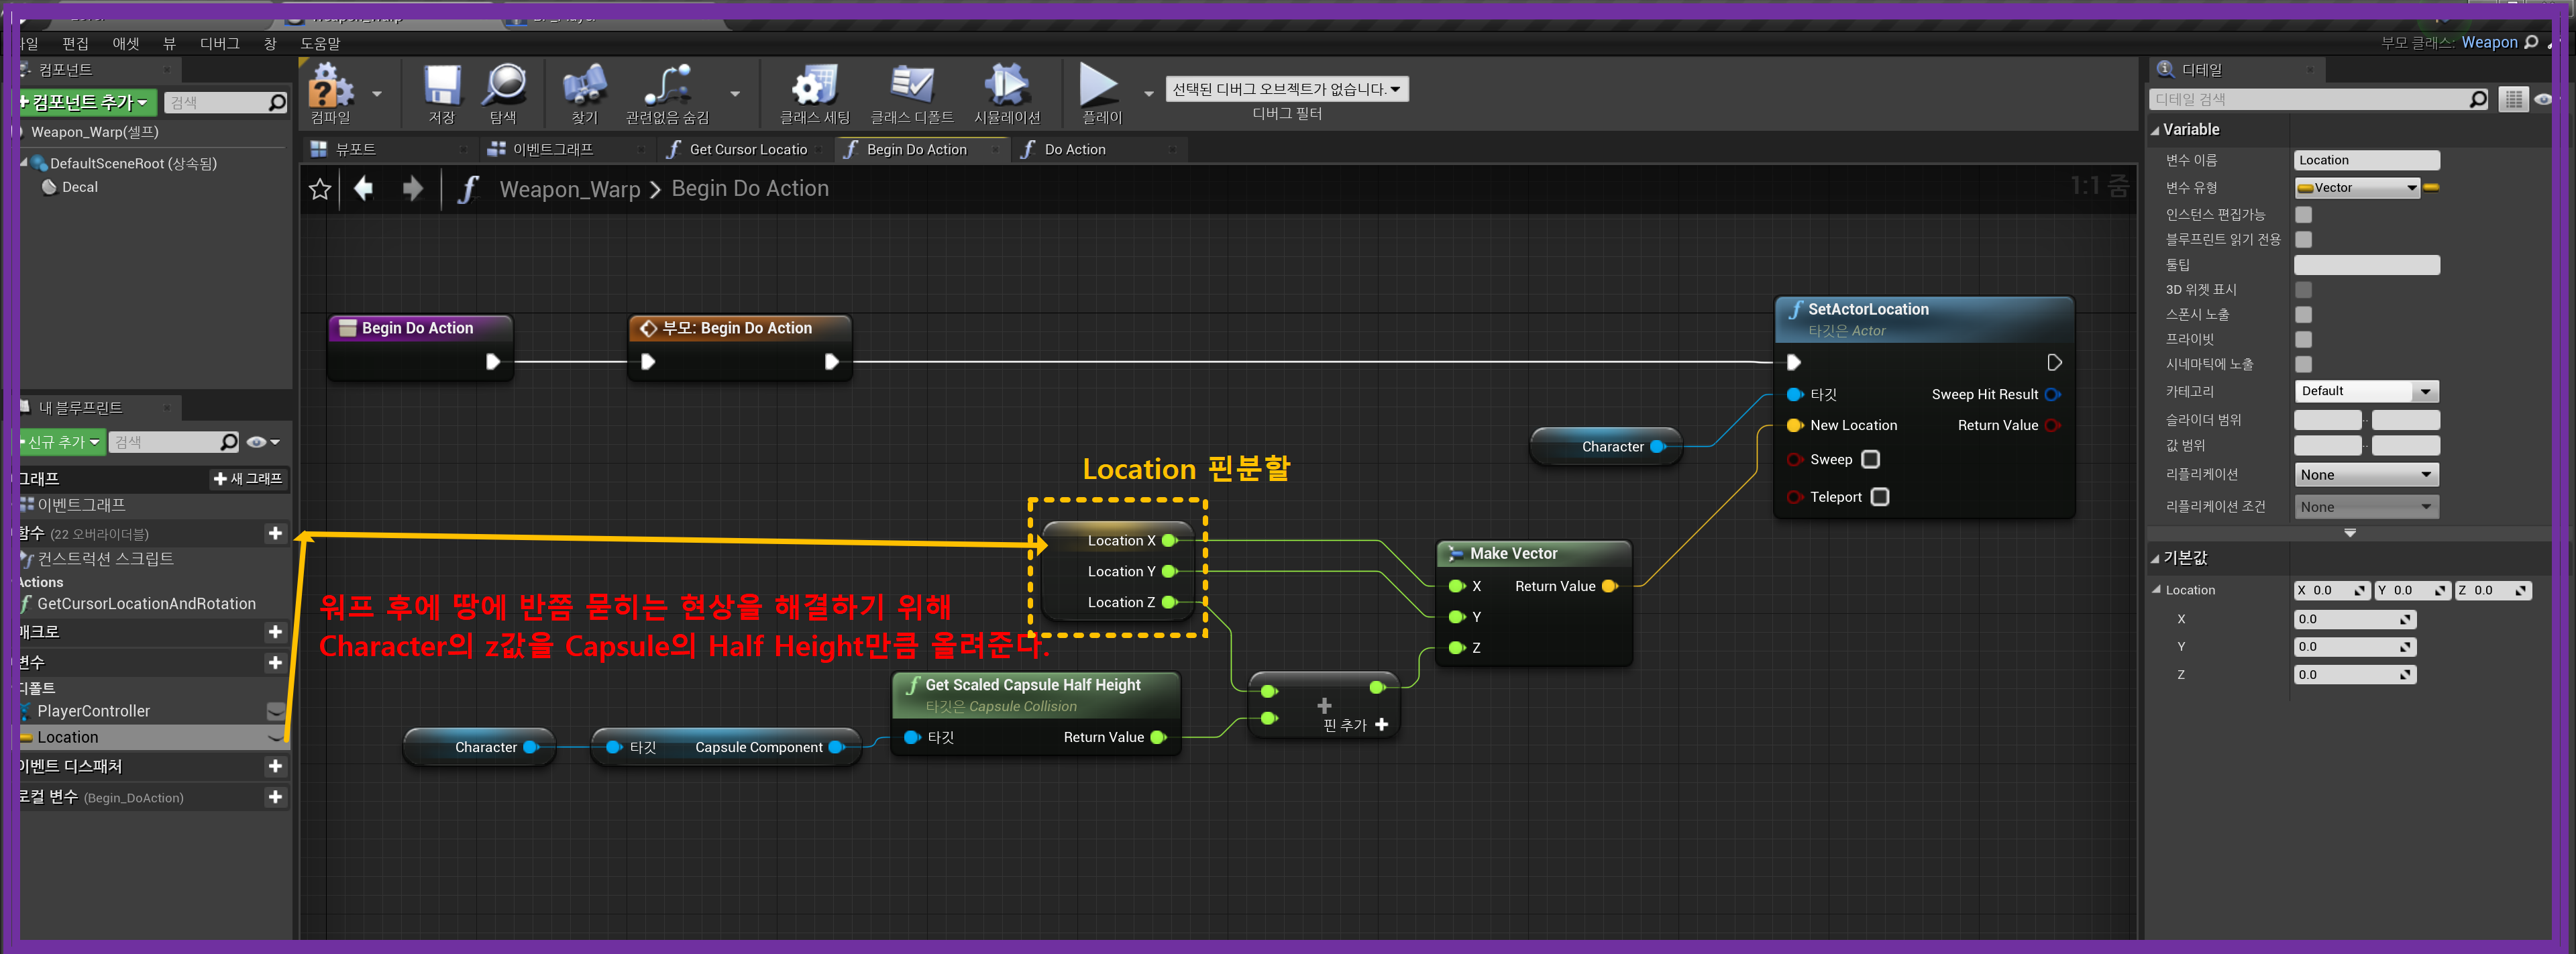The height and width of the screenshot is (954, 2576).
Task: Click the plus icon for local variables
Action: pyautogui.click(x=275, y=797)
